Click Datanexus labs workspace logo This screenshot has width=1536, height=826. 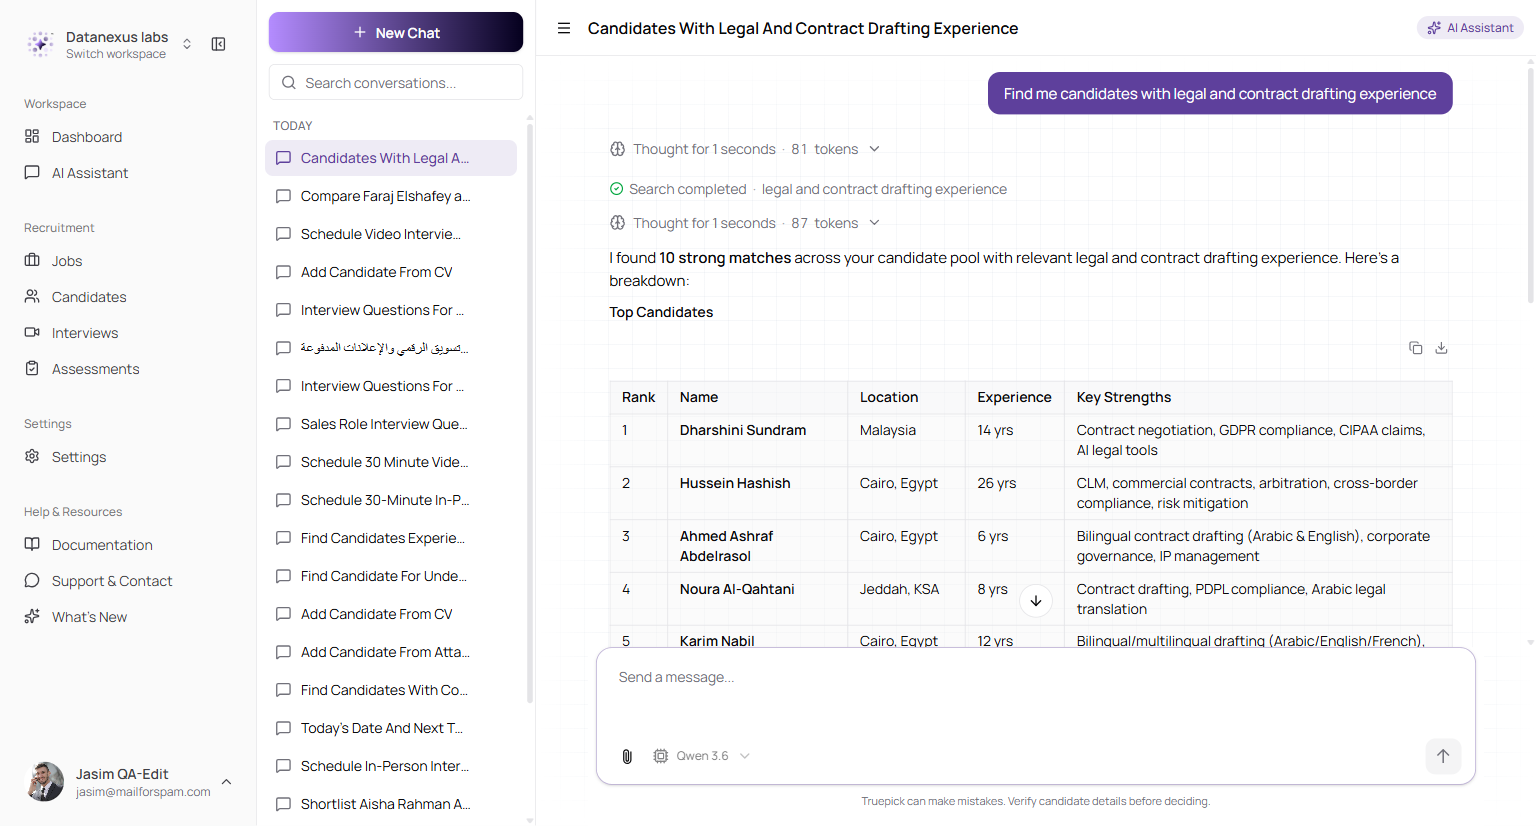tap(41, 44)
